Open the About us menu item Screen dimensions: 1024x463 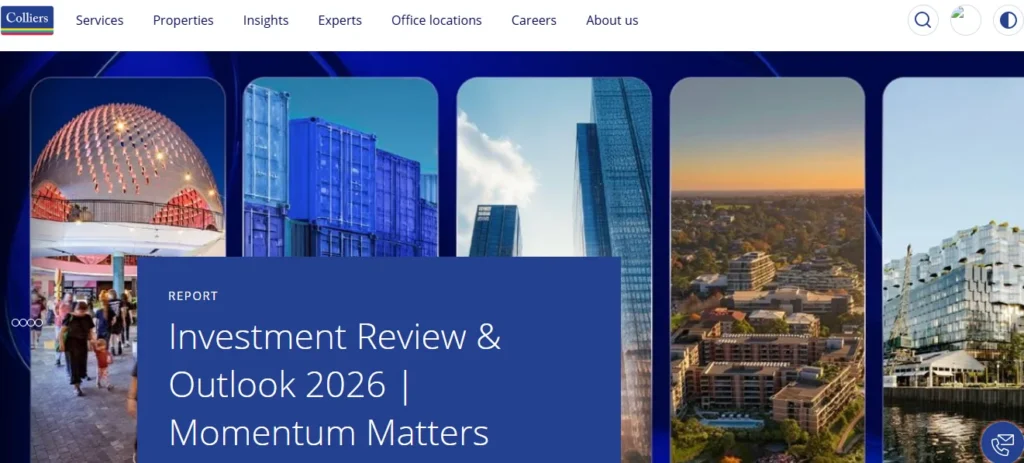click(x=612, y=20)
